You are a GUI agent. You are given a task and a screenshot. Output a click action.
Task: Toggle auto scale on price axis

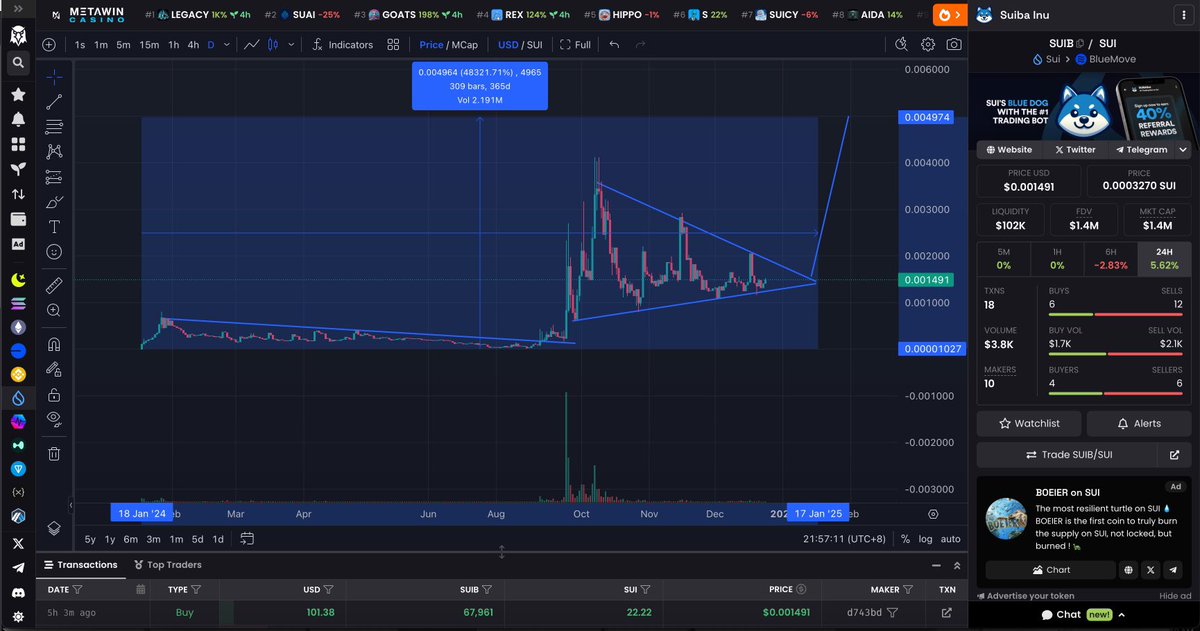pos(951,539)
